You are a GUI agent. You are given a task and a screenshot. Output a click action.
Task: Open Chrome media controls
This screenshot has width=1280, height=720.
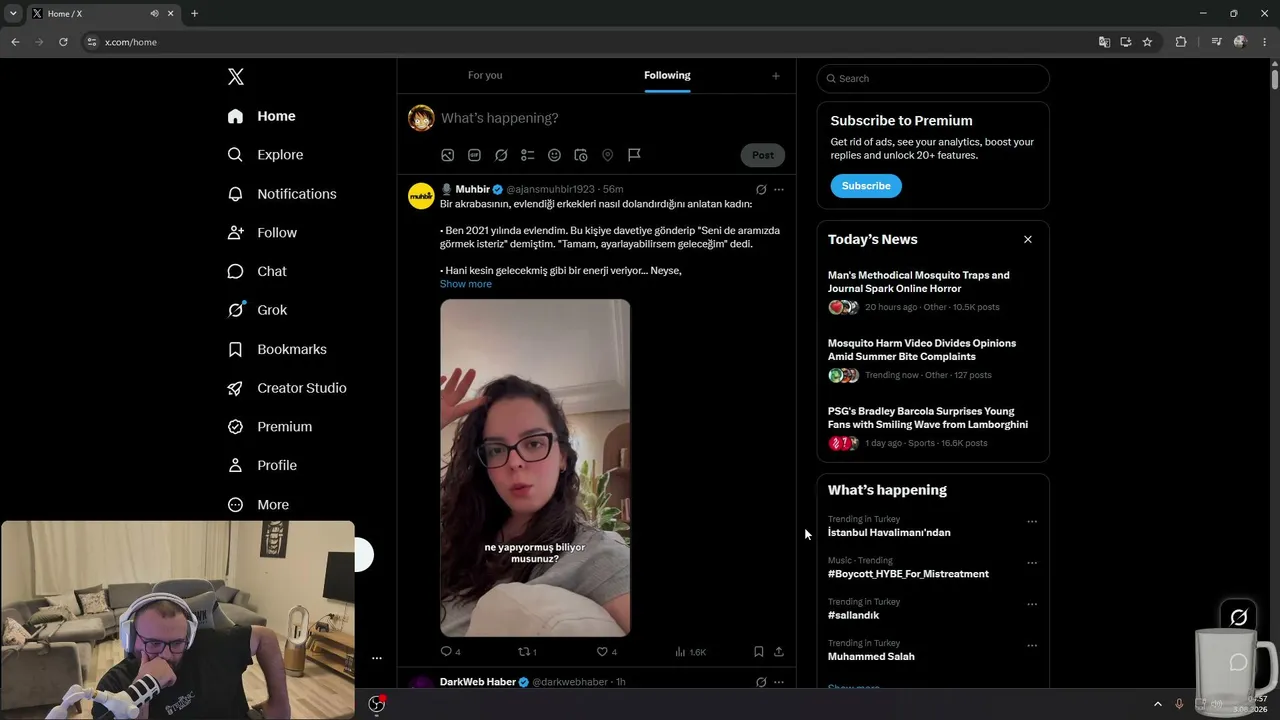1216,42
